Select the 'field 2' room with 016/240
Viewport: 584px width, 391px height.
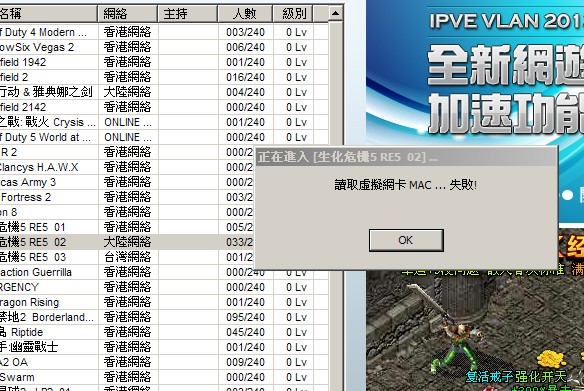pos(164,77)
